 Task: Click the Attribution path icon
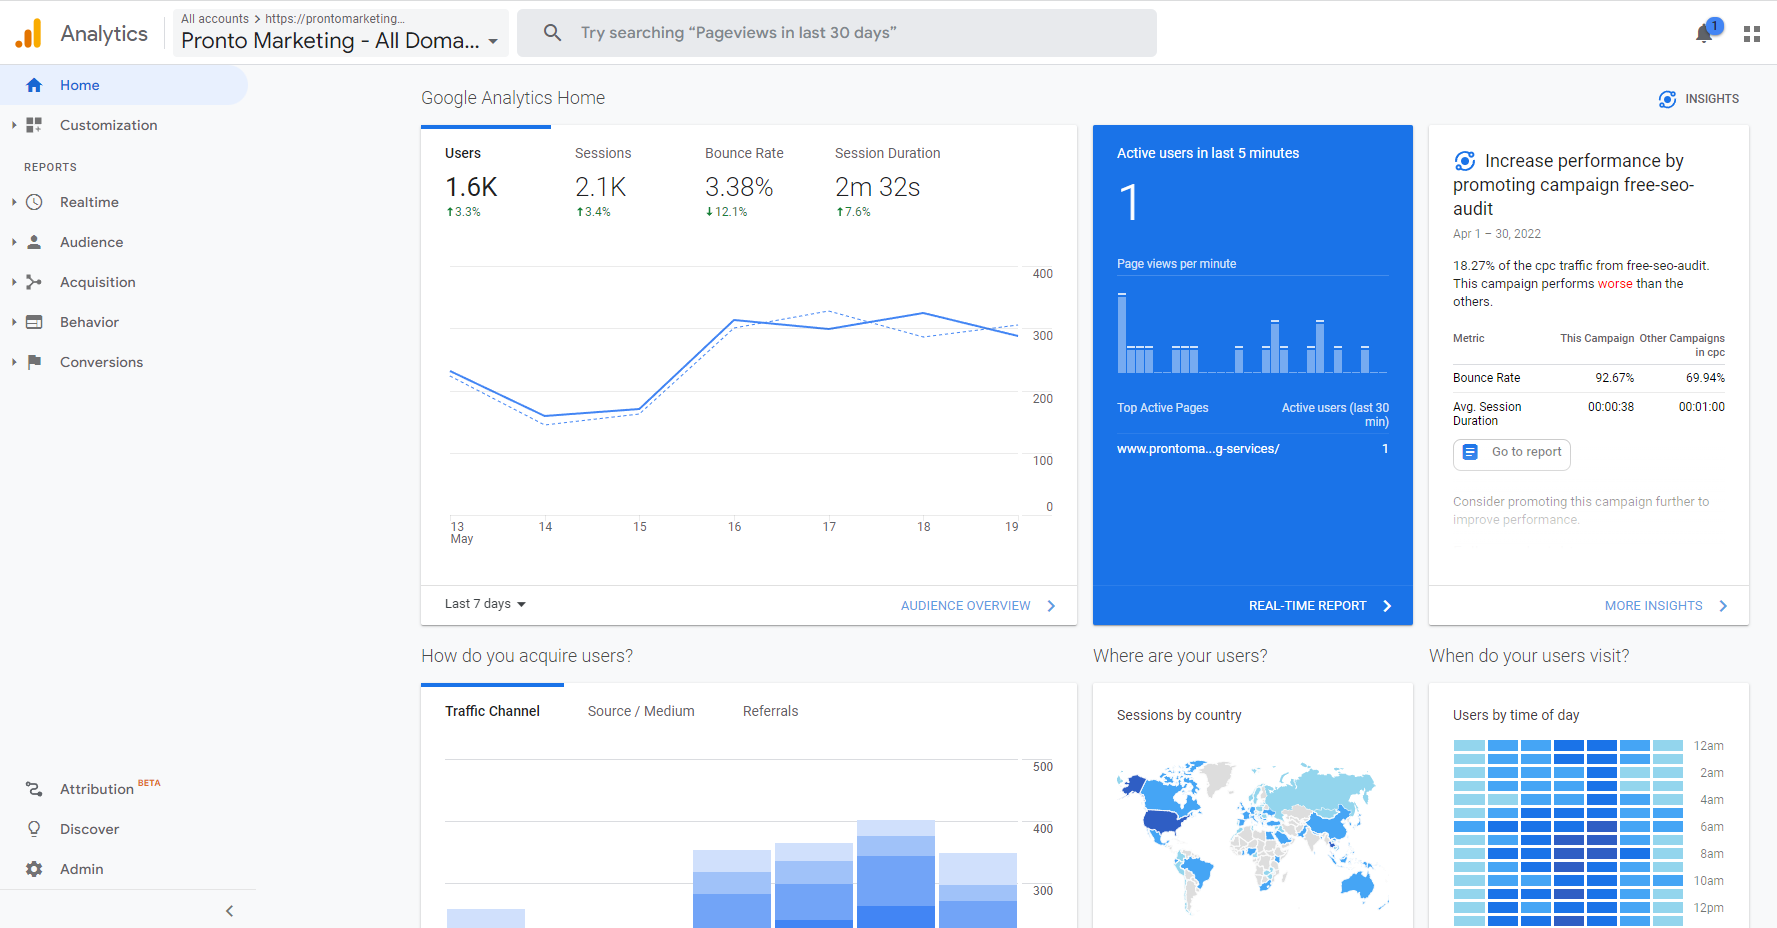[34, 789]
